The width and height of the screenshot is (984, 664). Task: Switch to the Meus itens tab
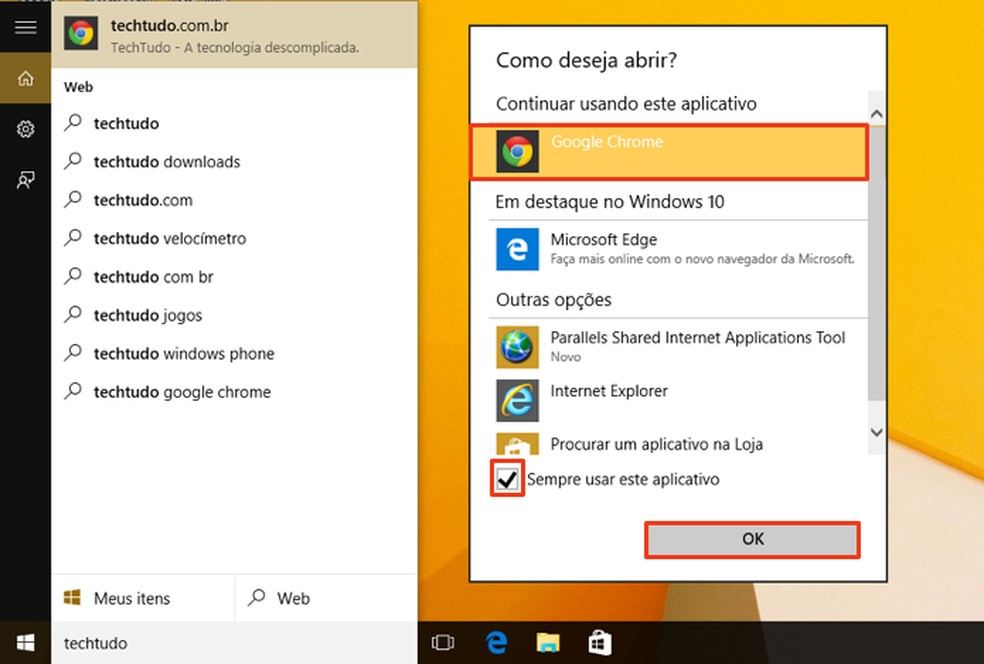point(130,598)
